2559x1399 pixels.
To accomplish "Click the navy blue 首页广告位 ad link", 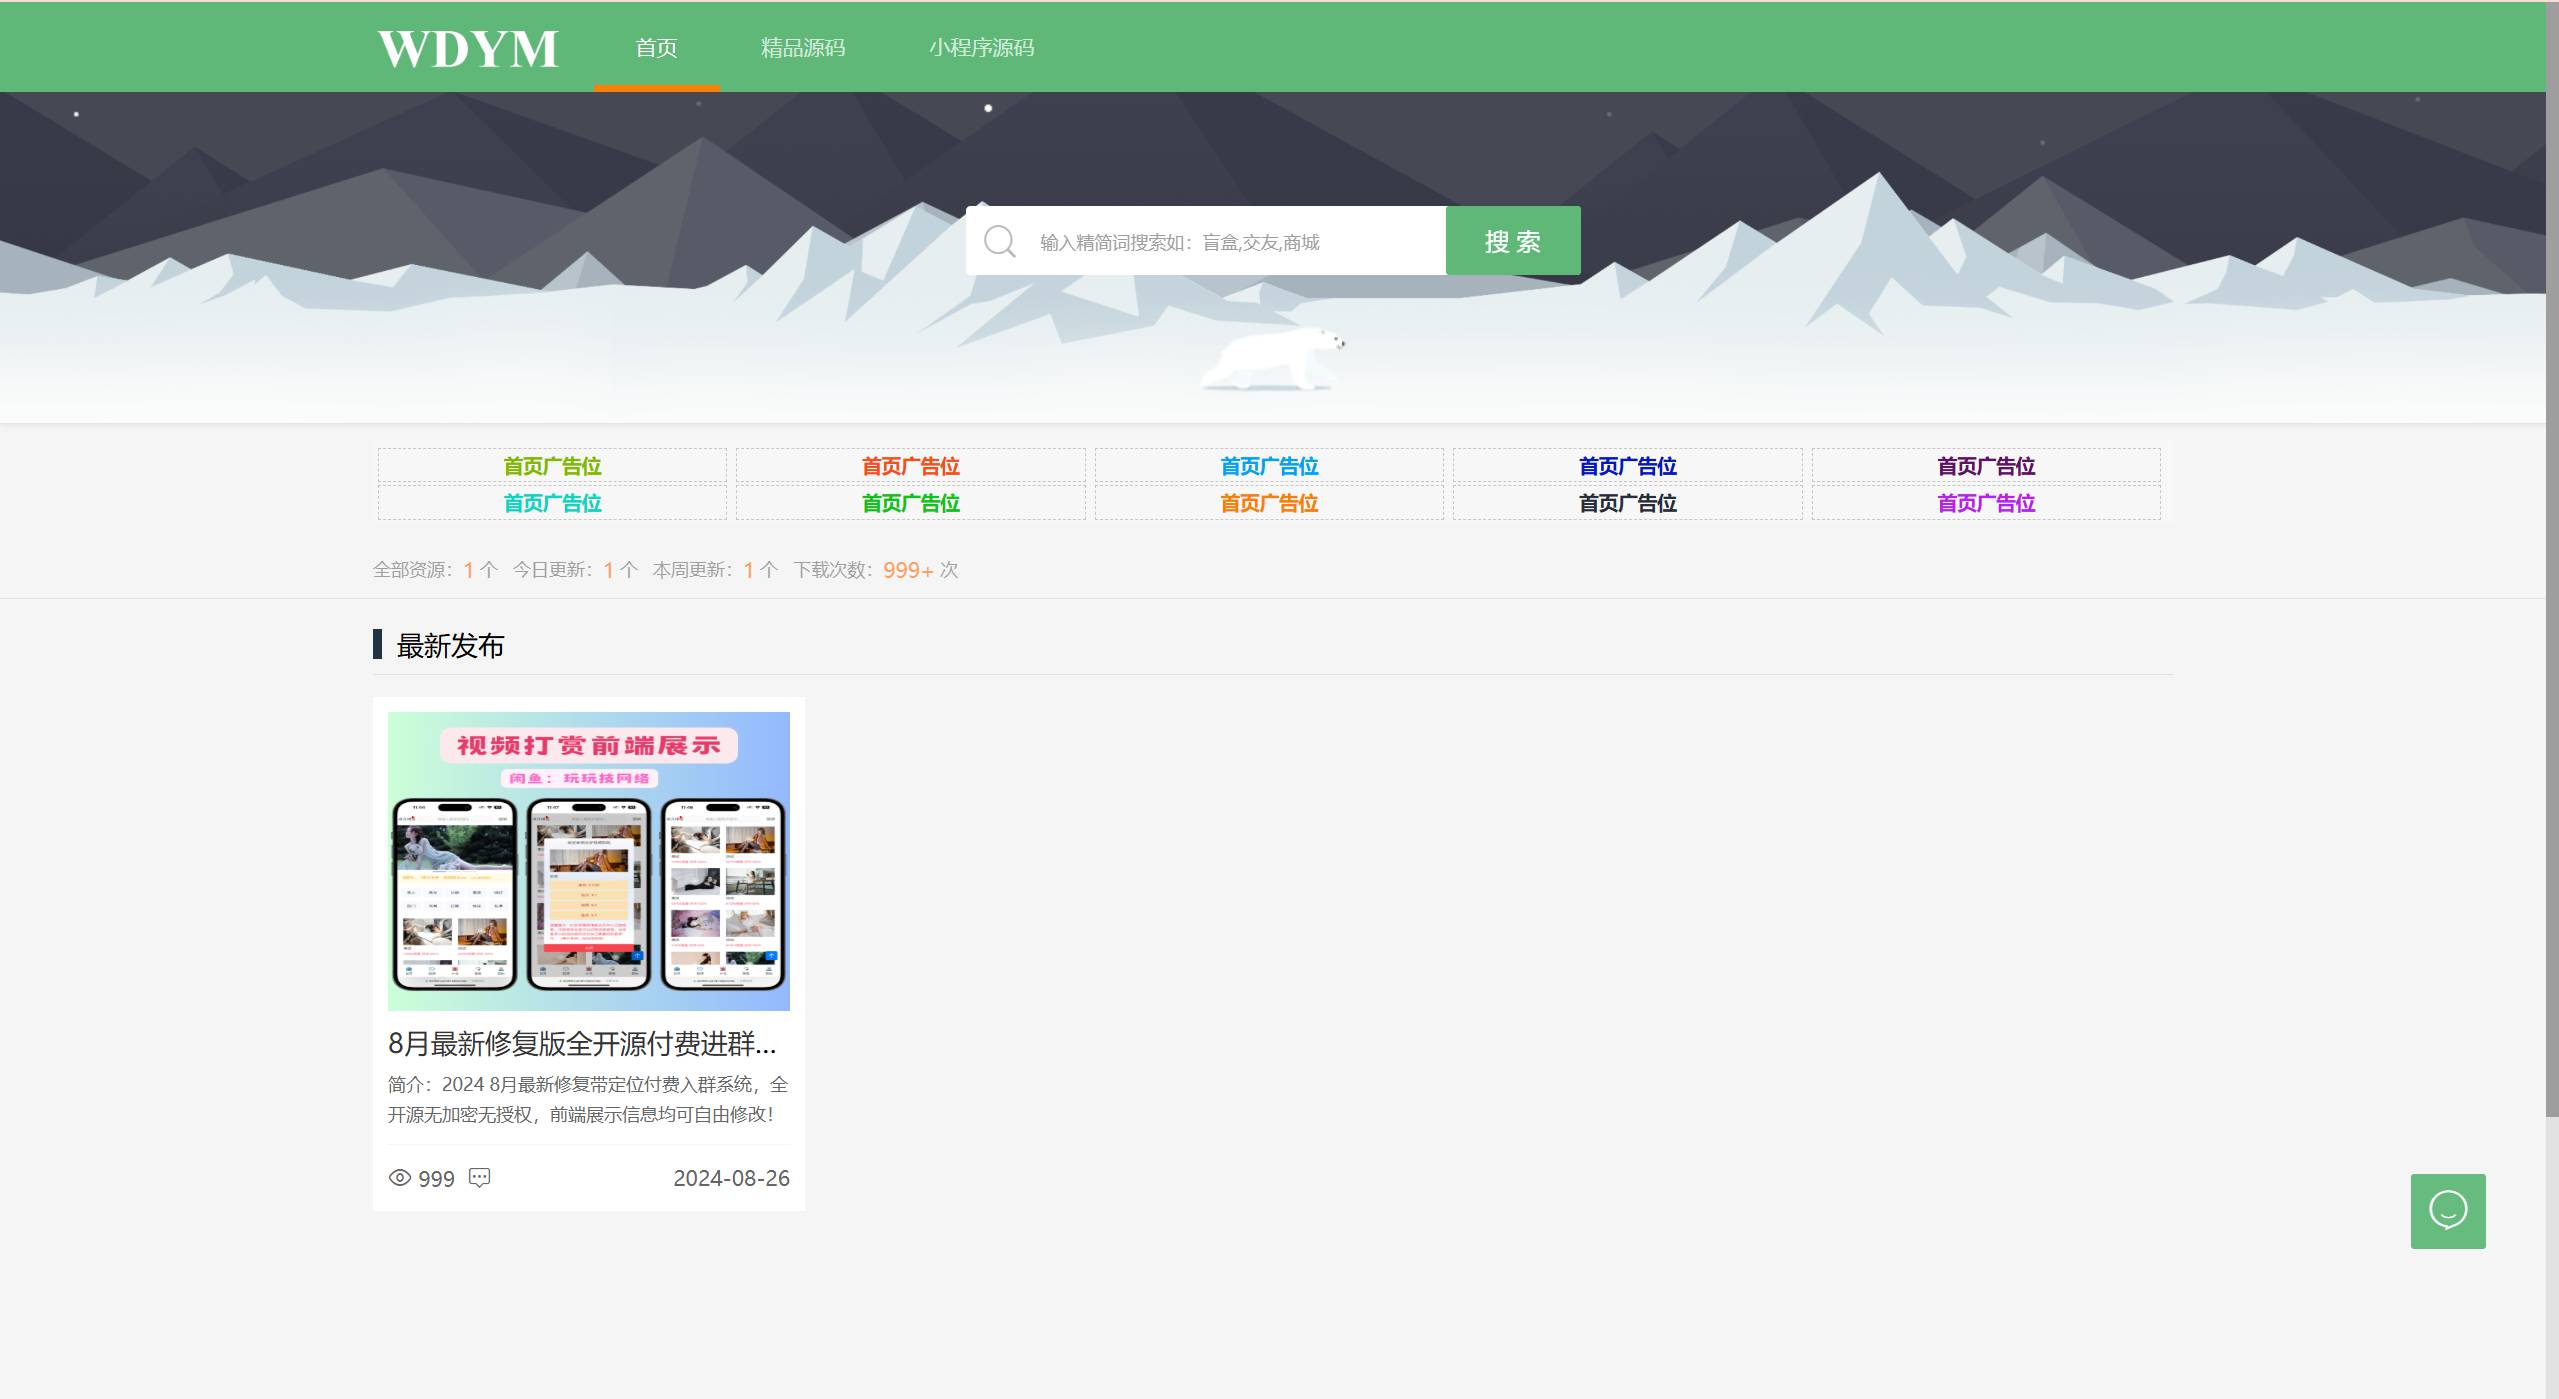I will coord(1627,466).
